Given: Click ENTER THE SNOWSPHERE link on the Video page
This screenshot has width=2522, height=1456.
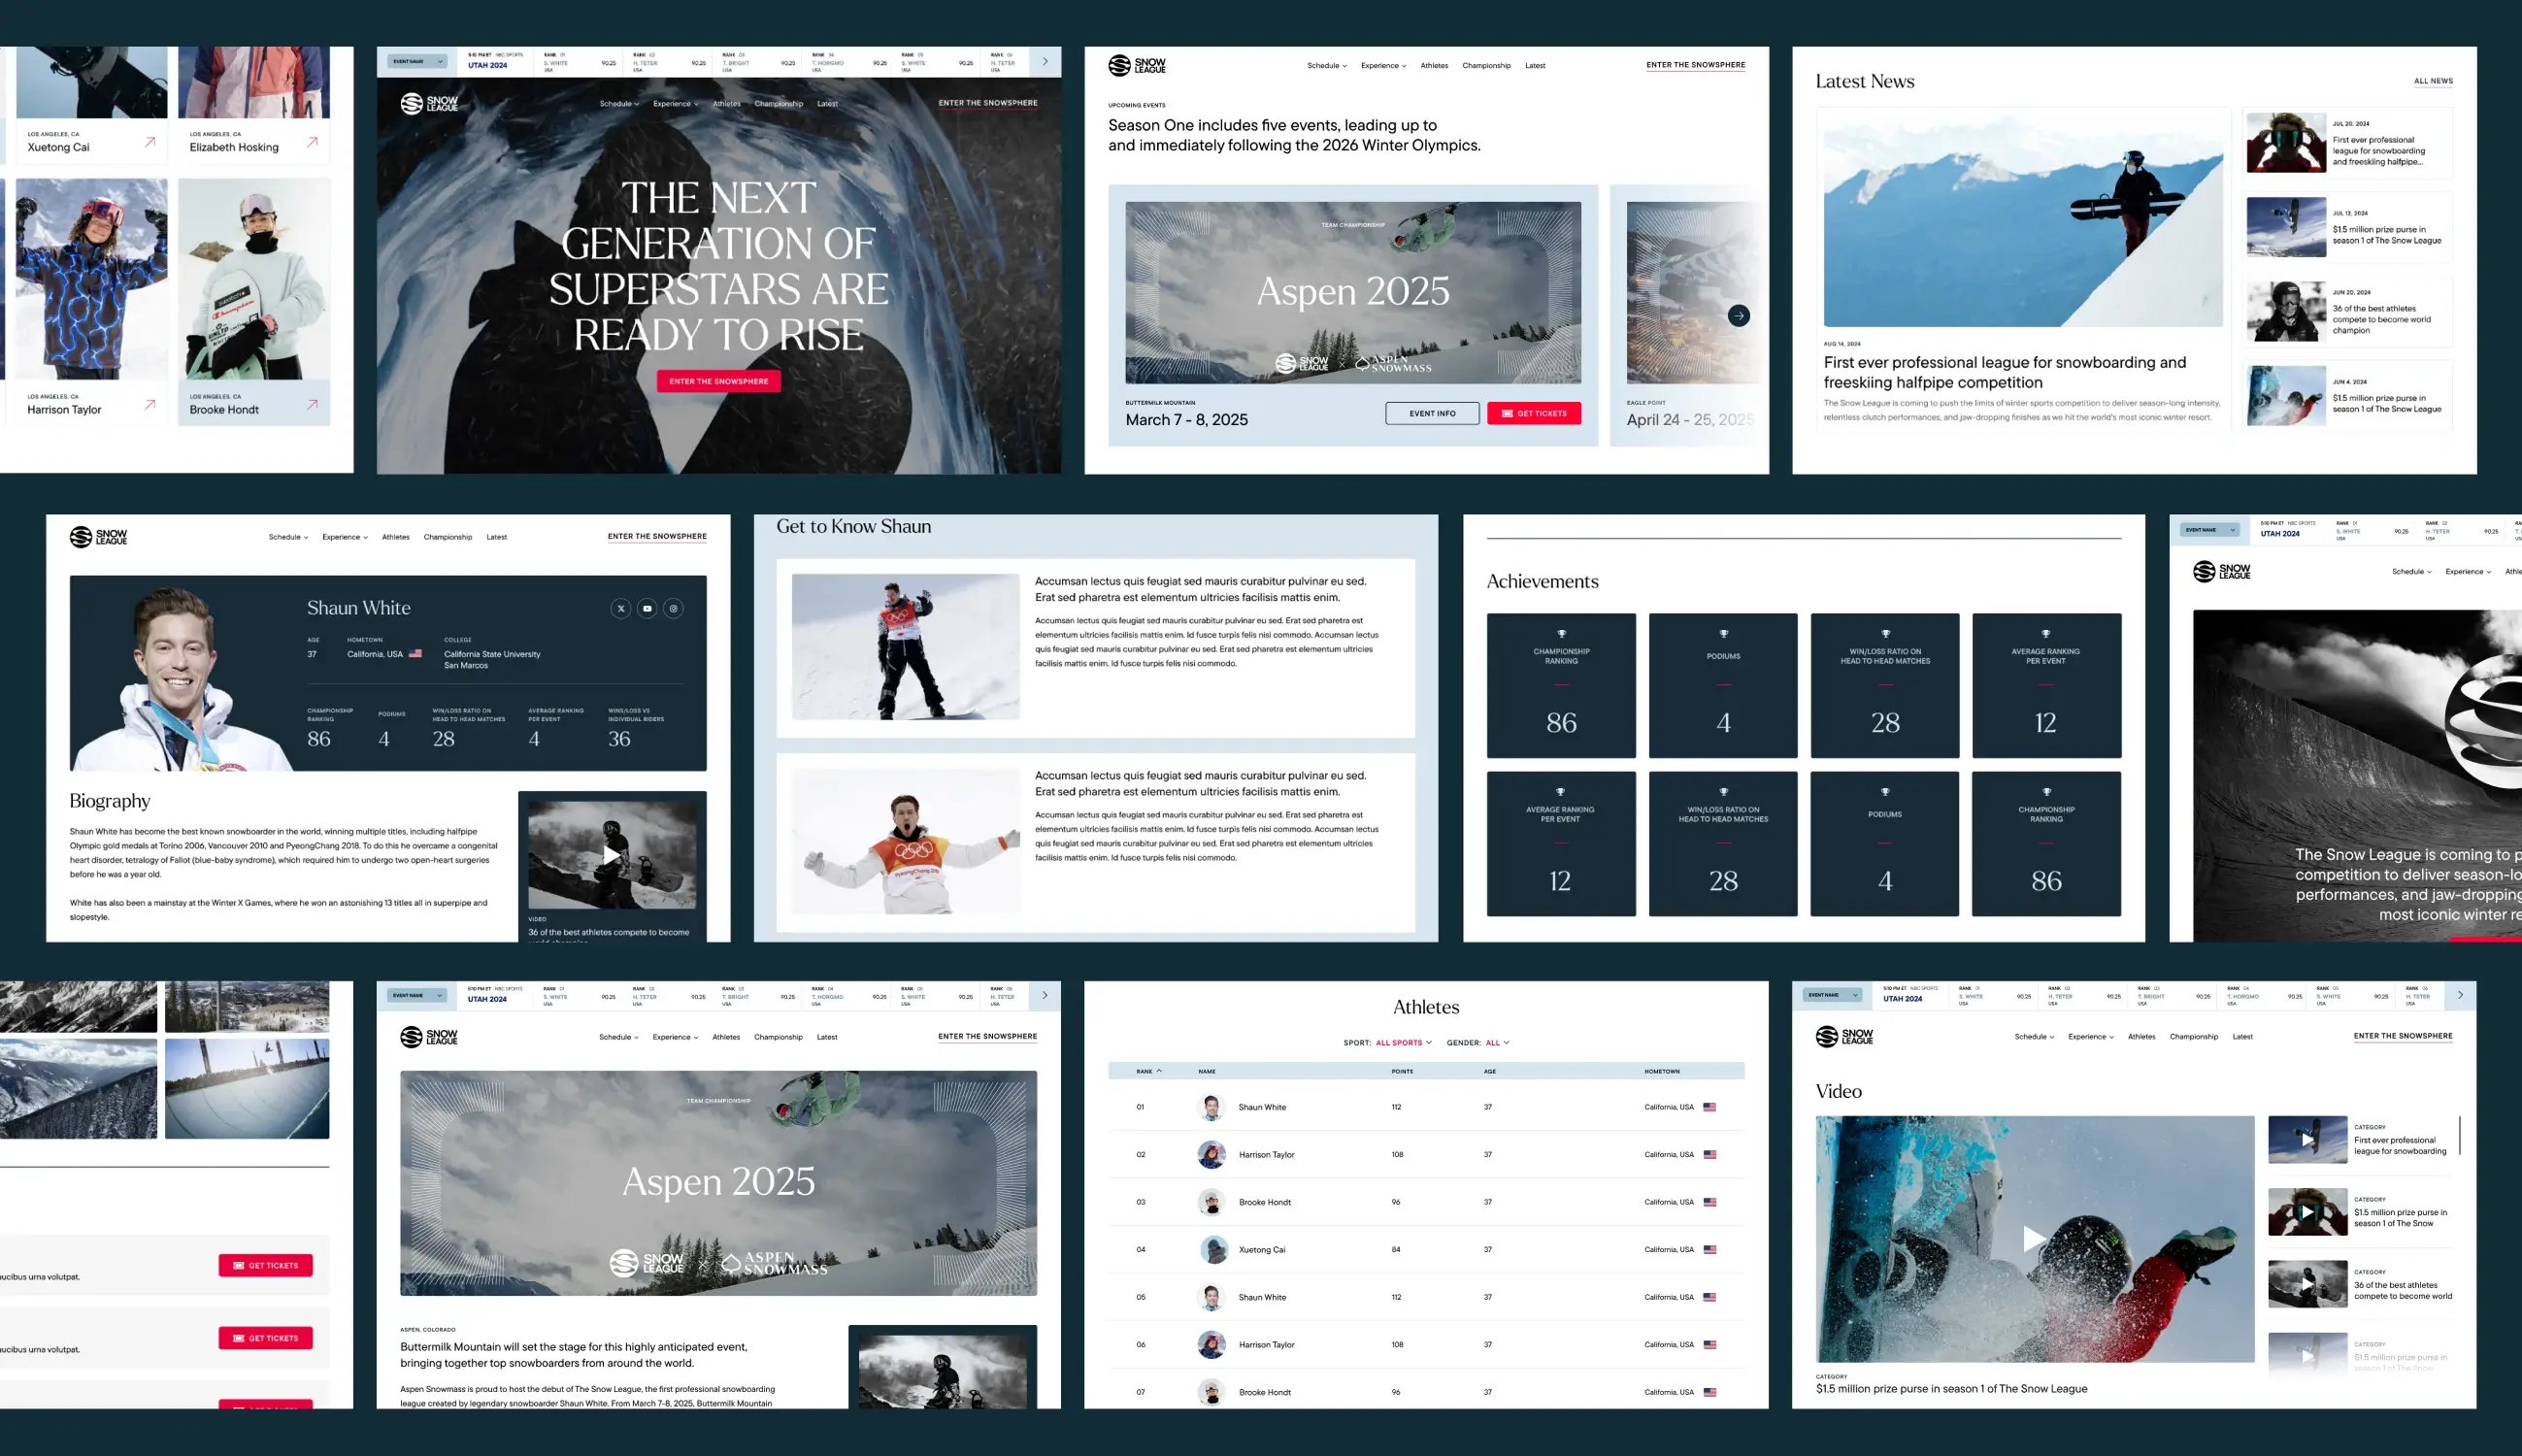Looking at the screenshot, I should pos(2403,1037).
